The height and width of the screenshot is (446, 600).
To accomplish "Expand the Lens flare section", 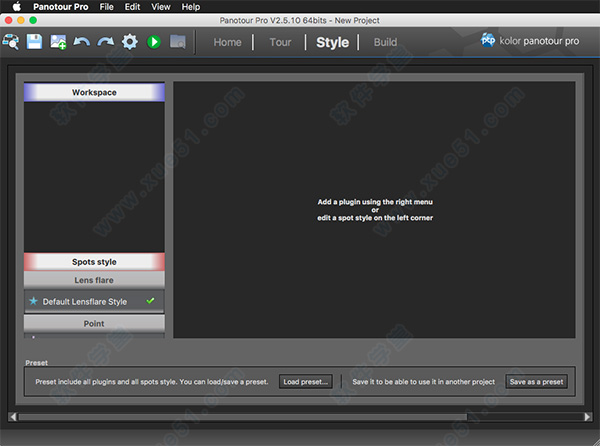I will (94, 280).
